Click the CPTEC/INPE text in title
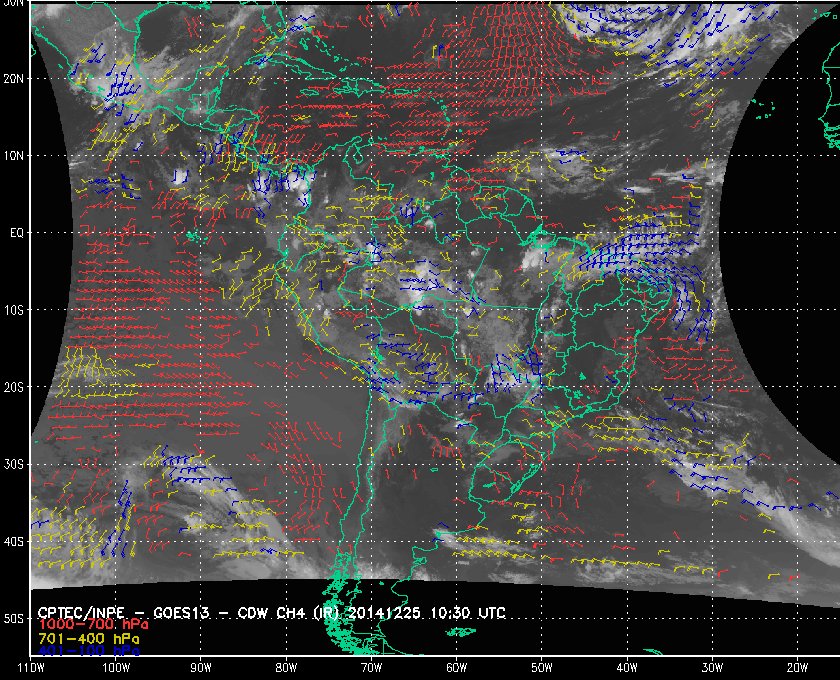The height and width of the screenshot is (680, 840). (81, 613)
